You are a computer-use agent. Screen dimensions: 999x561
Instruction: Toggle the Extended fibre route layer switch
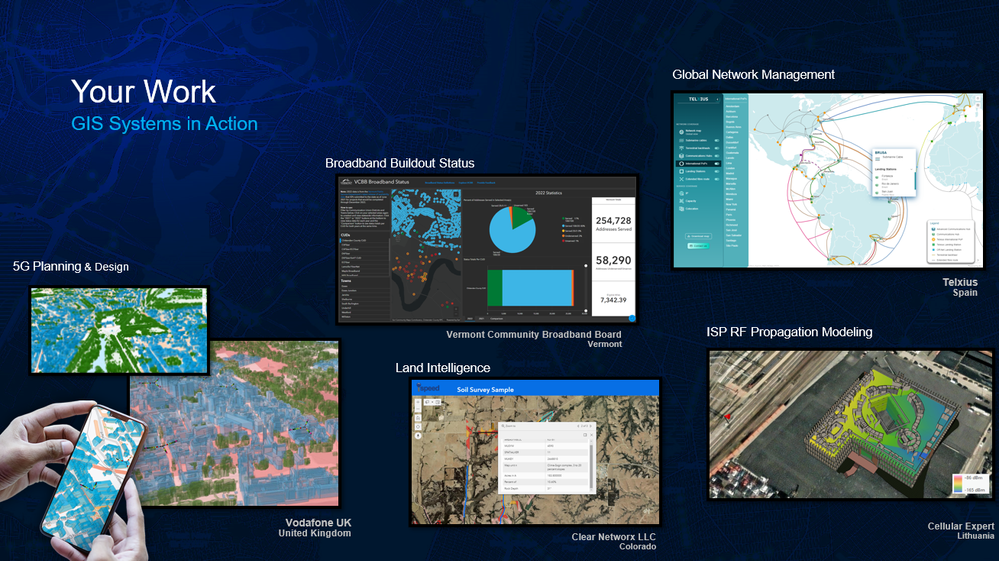point(717,179)
